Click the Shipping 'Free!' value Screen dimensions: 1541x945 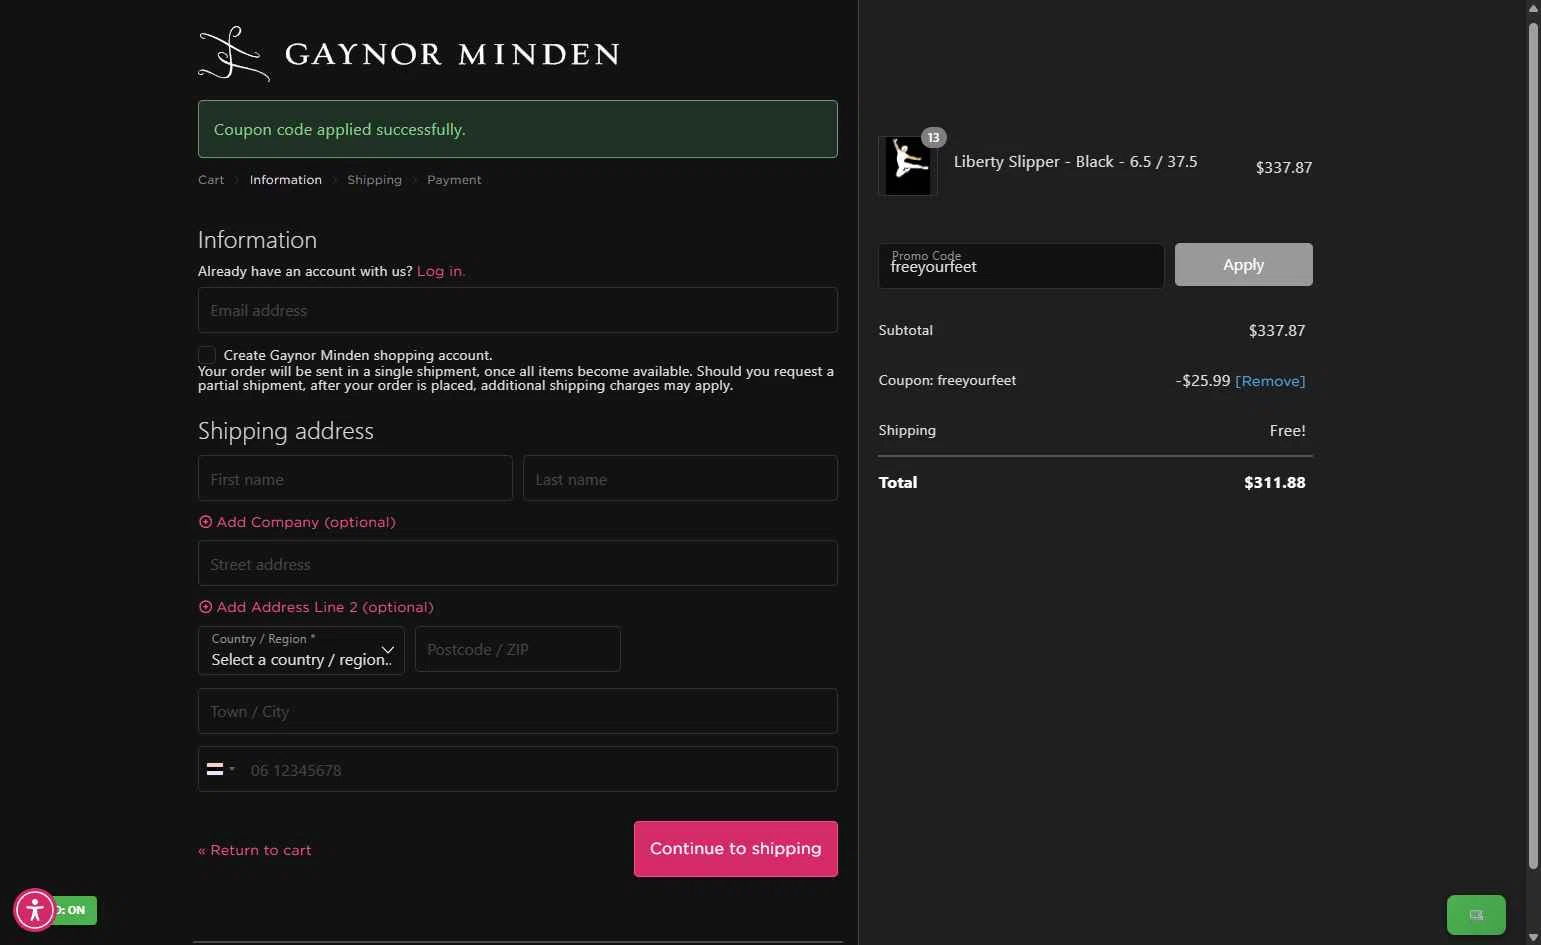[1288, 431]
